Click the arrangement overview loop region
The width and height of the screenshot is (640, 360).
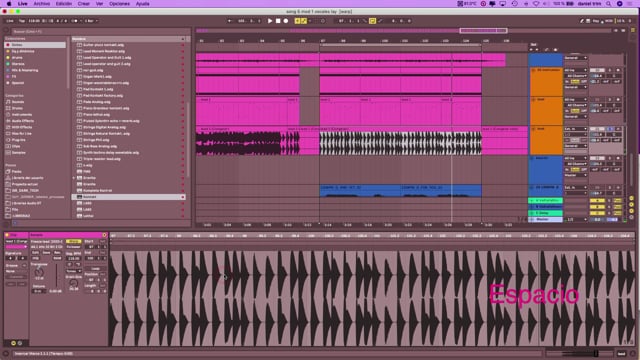pos(483,31)
